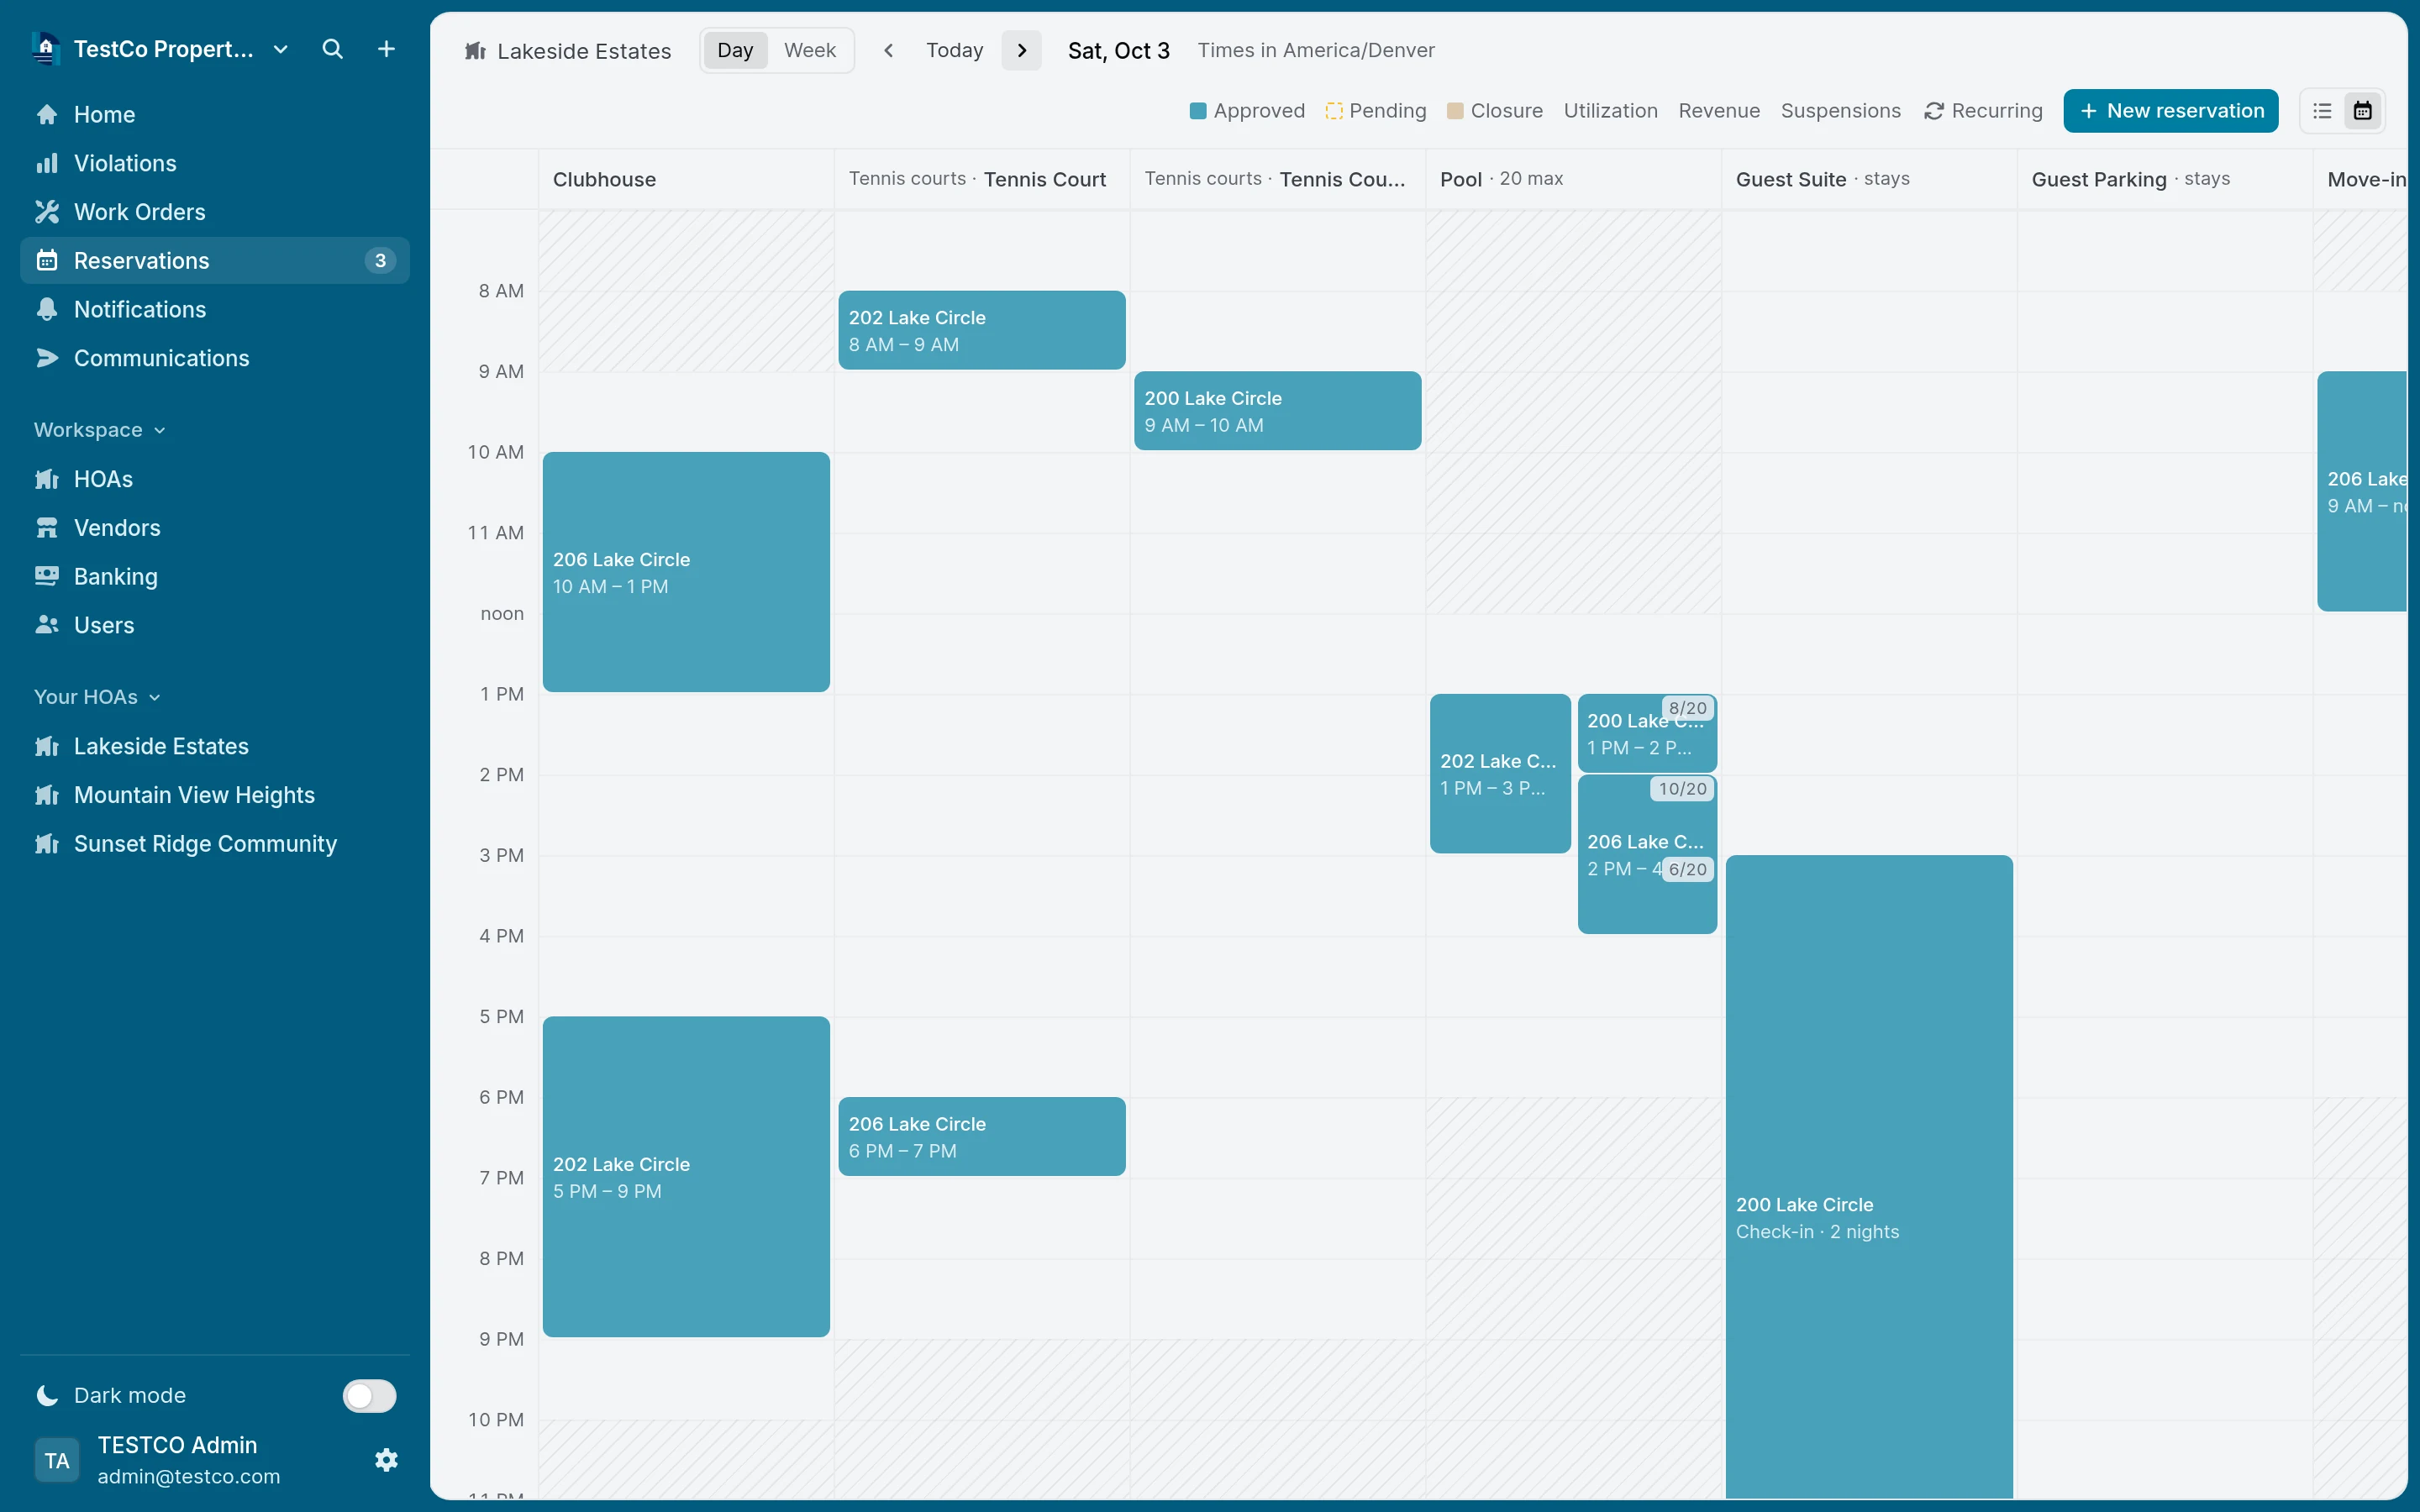Collapse the Workspace section
This screenshot has height=1512, width=2420.
tap(100, 430)
